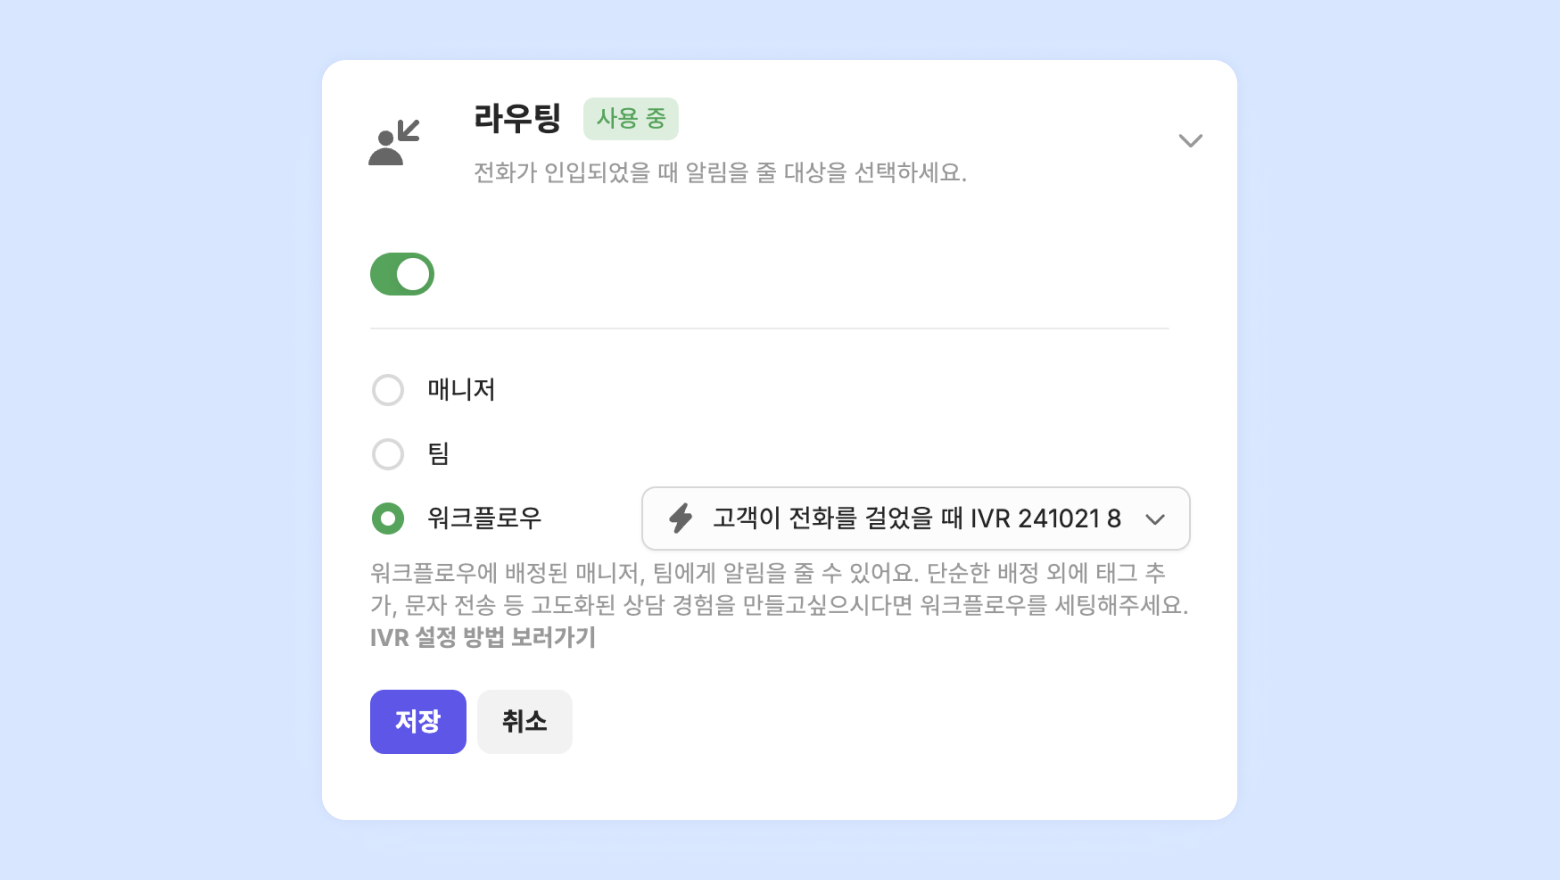Viewport: 1560px width, 880px height.
Task: Select the 워크플로우 radio button
Action: point(388,518)
